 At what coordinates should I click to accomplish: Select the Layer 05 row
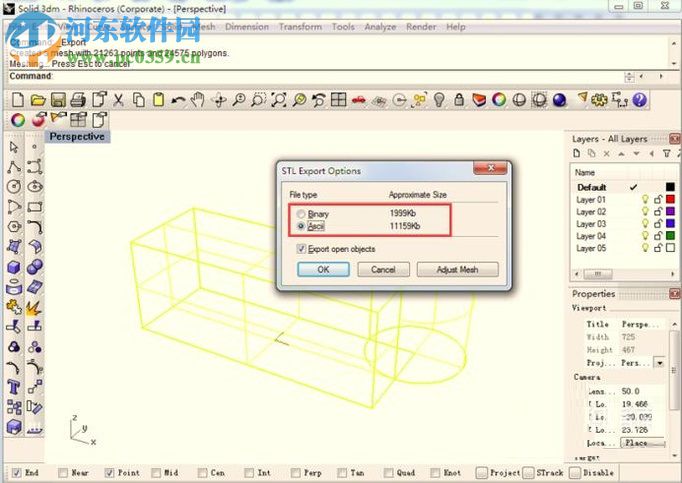625,248
